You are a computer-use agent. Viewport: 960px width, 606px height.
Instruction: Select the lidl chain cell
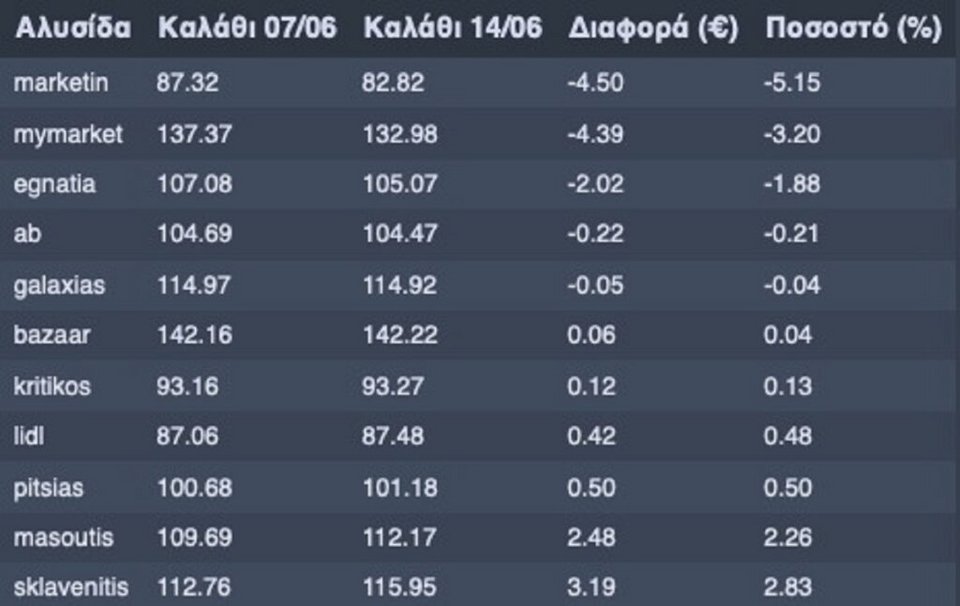(29, 436)
